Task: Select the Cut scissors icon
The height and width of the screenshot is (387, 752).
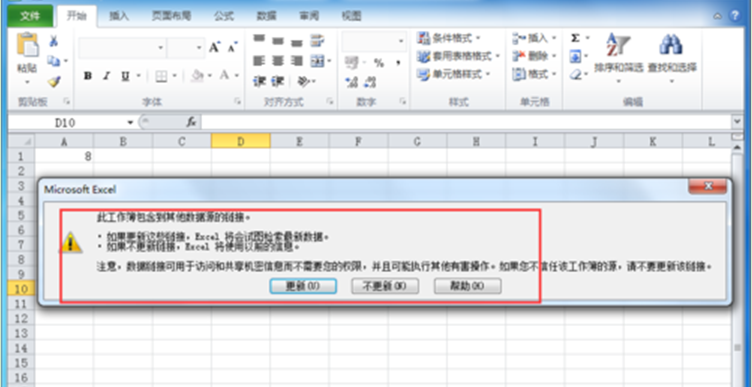Action: click(54, 42)
